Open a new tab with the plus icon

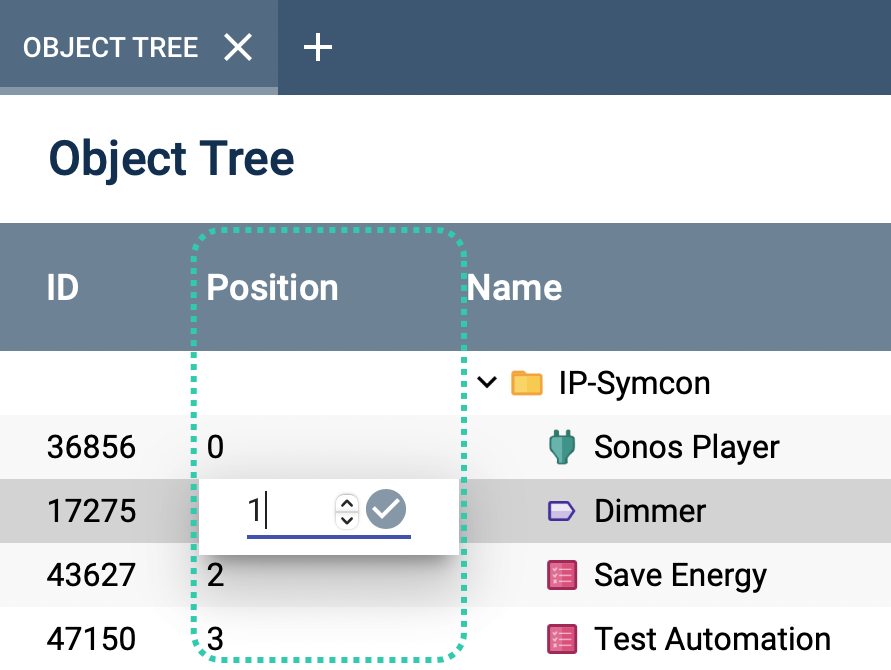click(x=318, y=46)
